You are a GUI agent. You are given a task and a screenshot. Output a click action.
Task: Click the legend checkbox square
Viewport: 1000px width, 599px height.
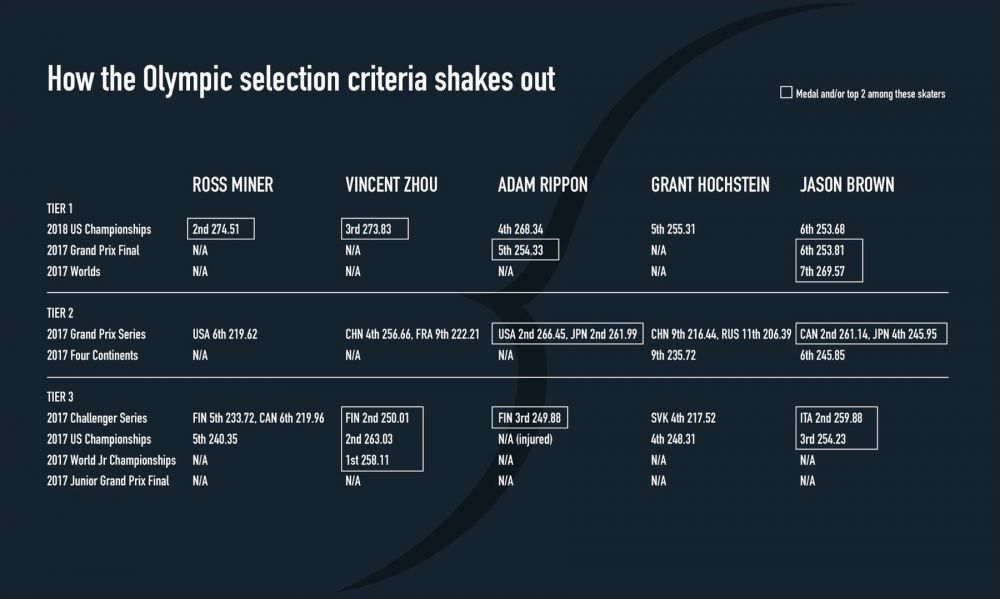785,93
